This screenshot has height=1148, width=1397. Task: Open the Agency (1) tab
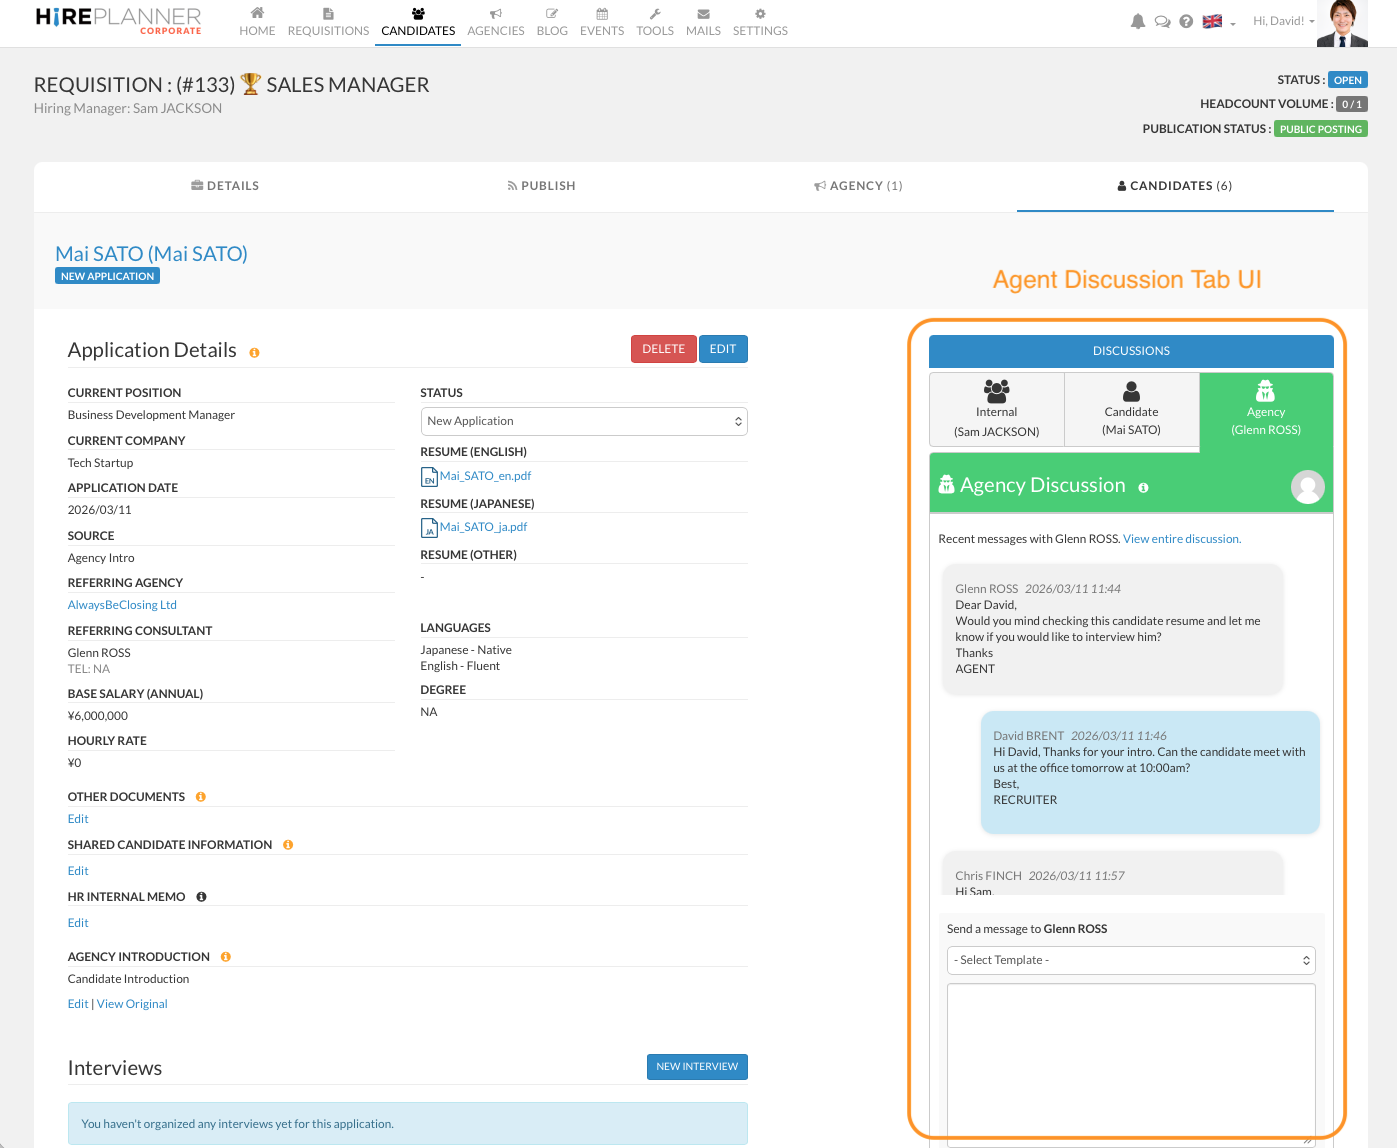858,186
